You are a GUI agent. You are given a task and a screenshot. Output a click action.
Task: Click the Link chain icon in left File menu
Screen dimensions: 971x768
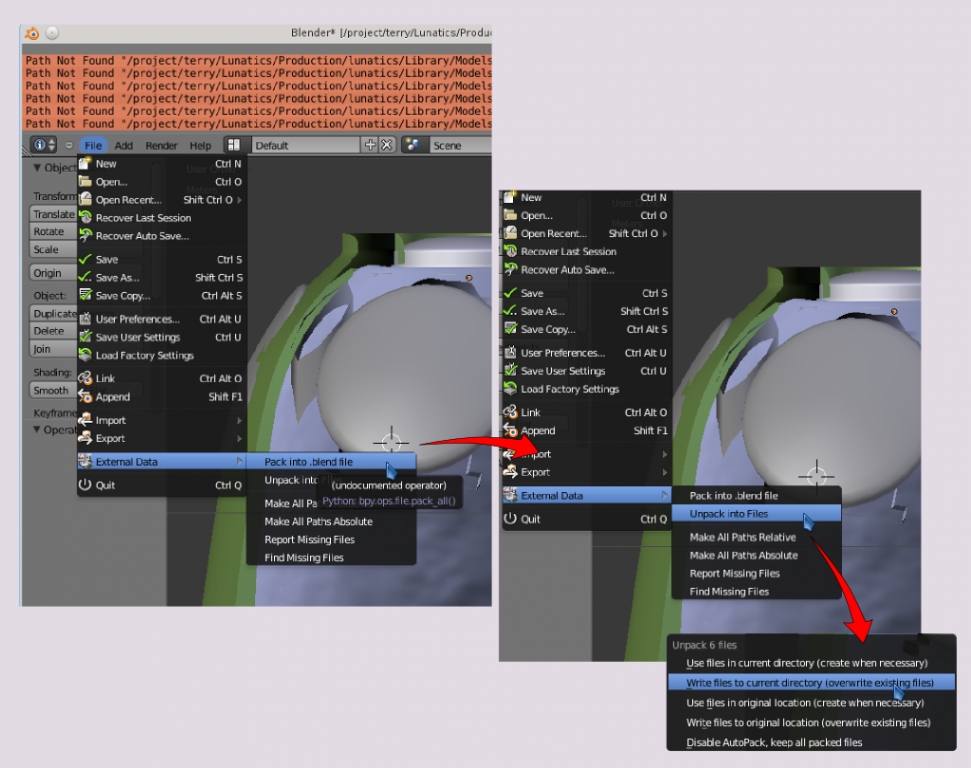point(85,378)
